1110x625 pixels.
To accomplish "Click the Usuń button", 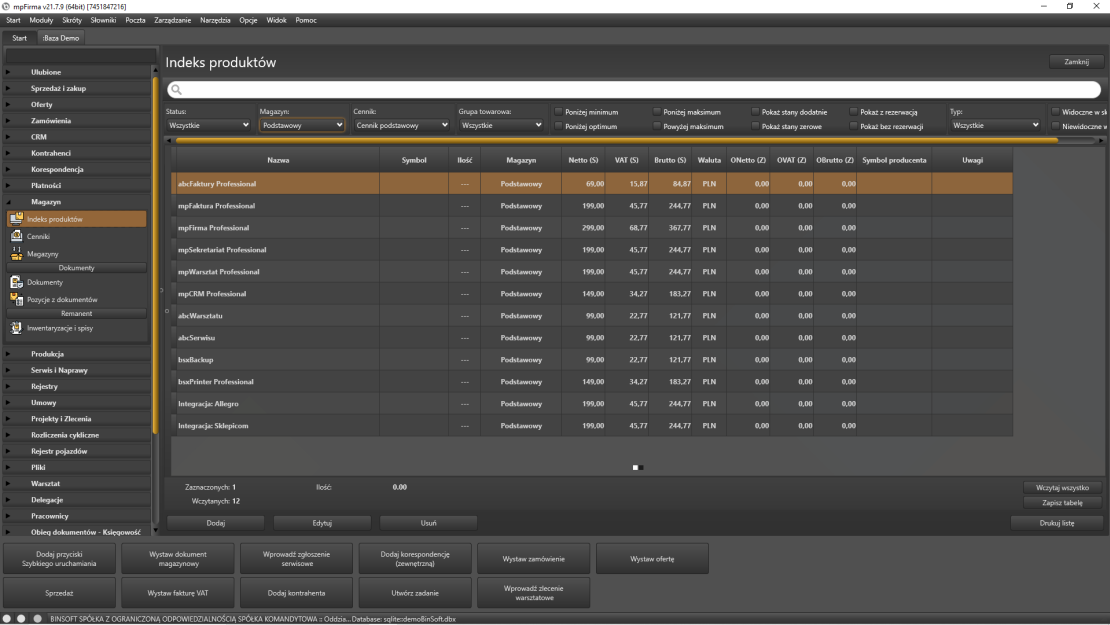I will tap(428, 523).
